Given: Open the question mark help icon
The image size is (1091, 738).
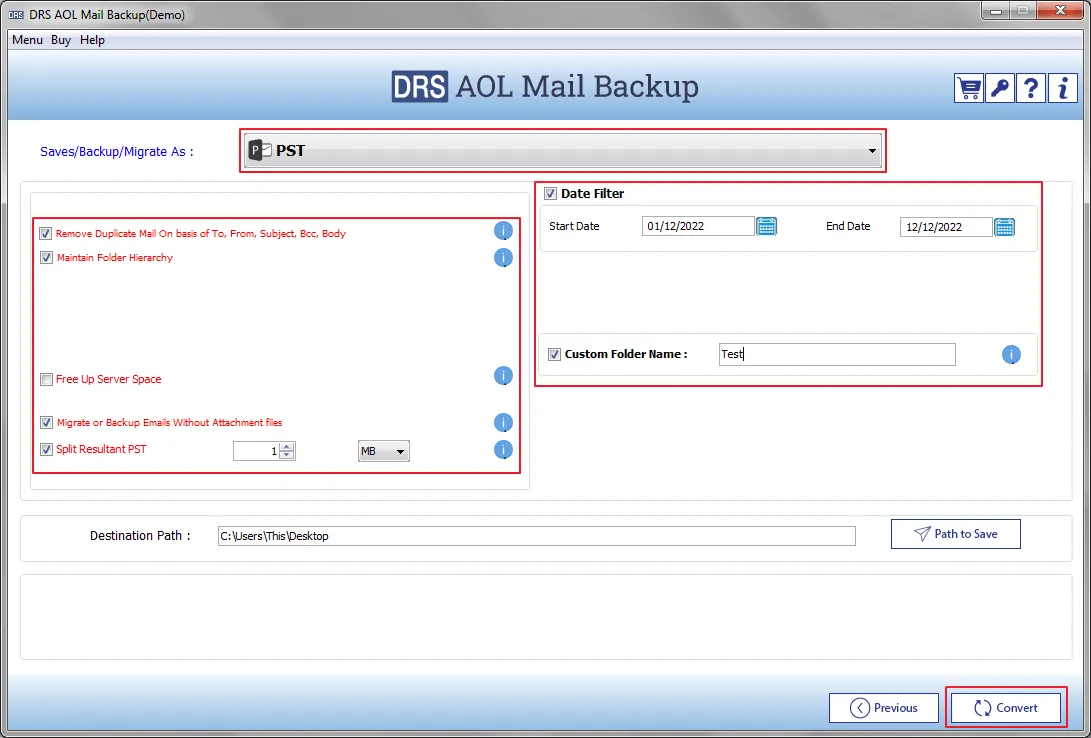Looking at the screenshot, I should click(x=1031, y=88).
